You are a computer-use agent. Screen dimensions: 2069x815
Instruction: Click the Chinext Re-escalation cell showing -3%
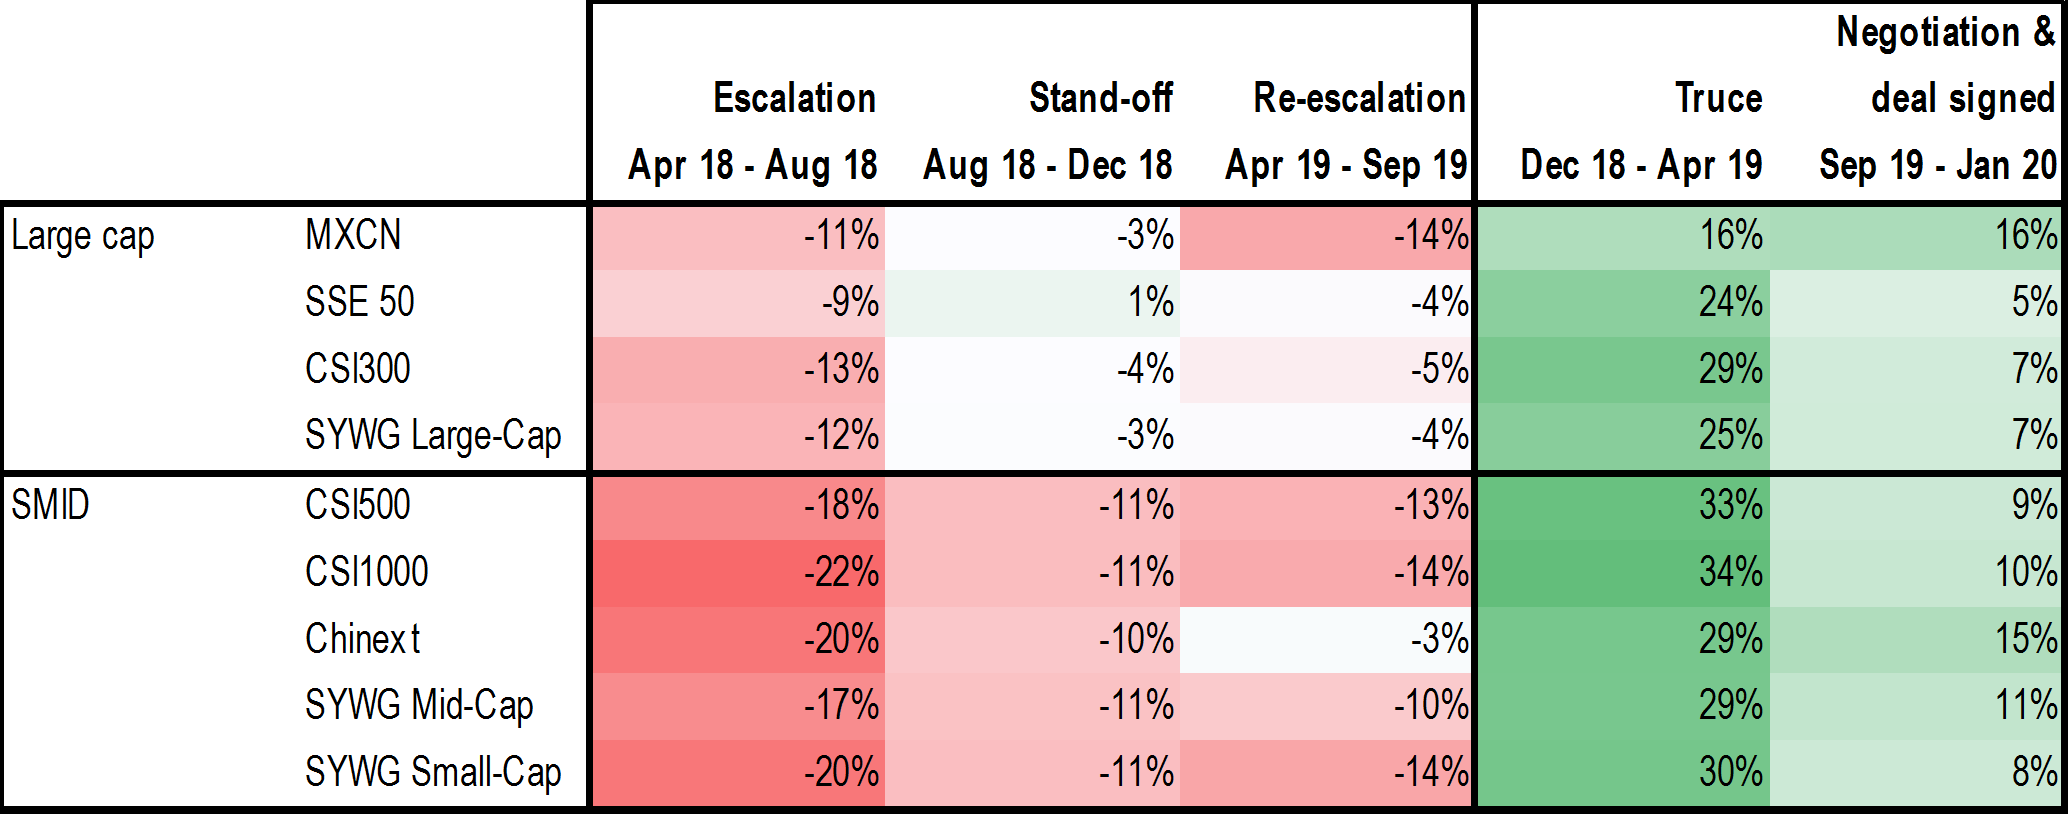(x=1439, y=640)
